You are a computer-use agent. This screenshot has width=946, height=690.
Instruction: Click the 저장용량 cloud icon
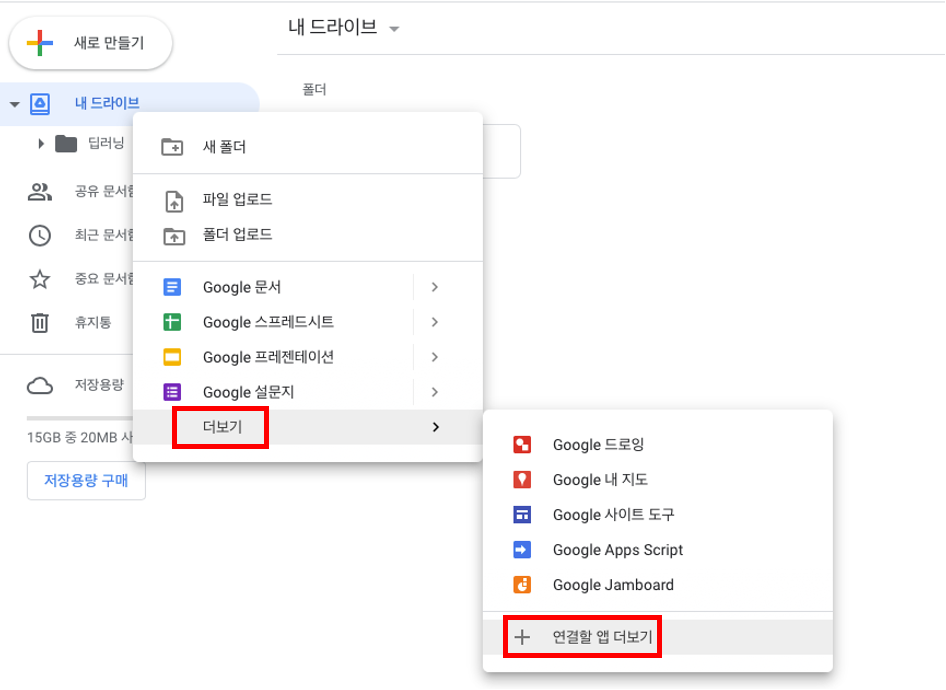(x=40, y=385)
